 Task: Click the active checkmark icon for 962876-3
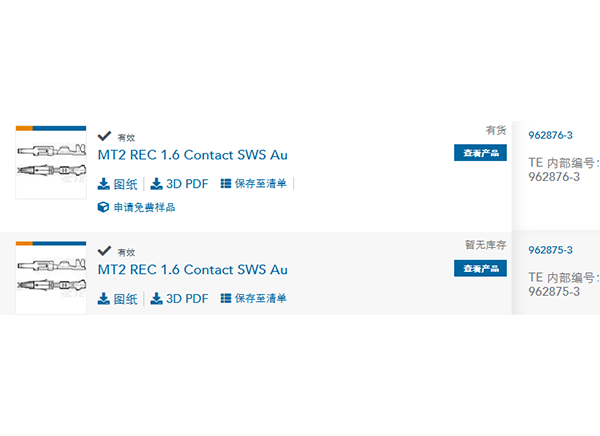pos(104,136)
